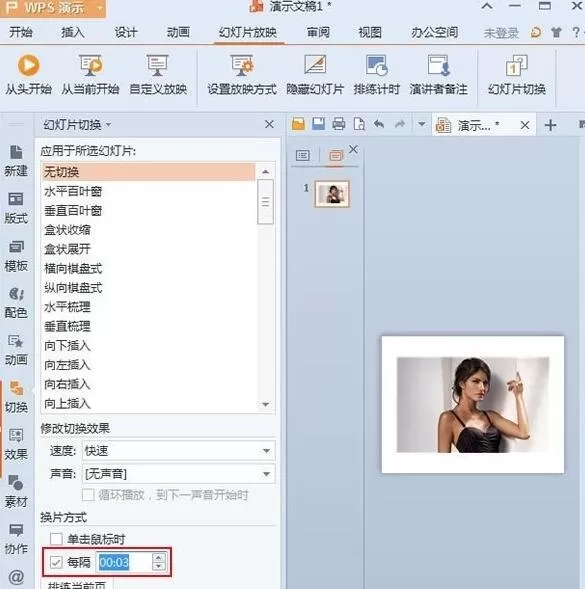
Task: Click sidebar New (新建) icon
Action: (16, 161)
